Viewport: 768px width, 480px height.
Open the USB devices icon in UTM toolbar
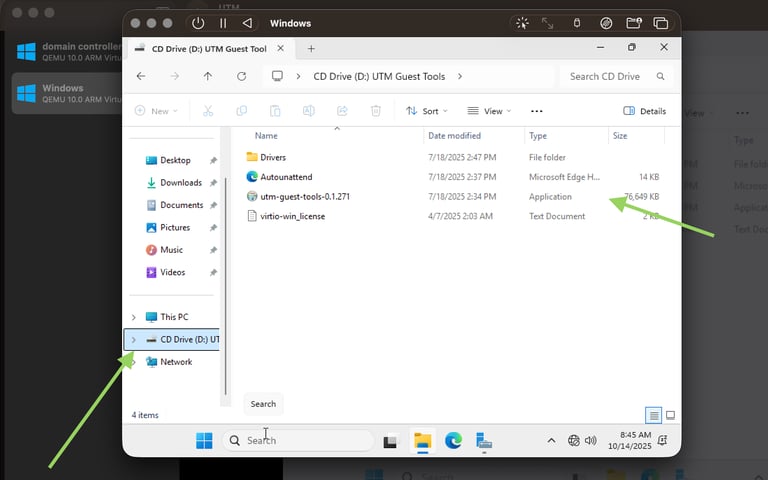[577, 23]
